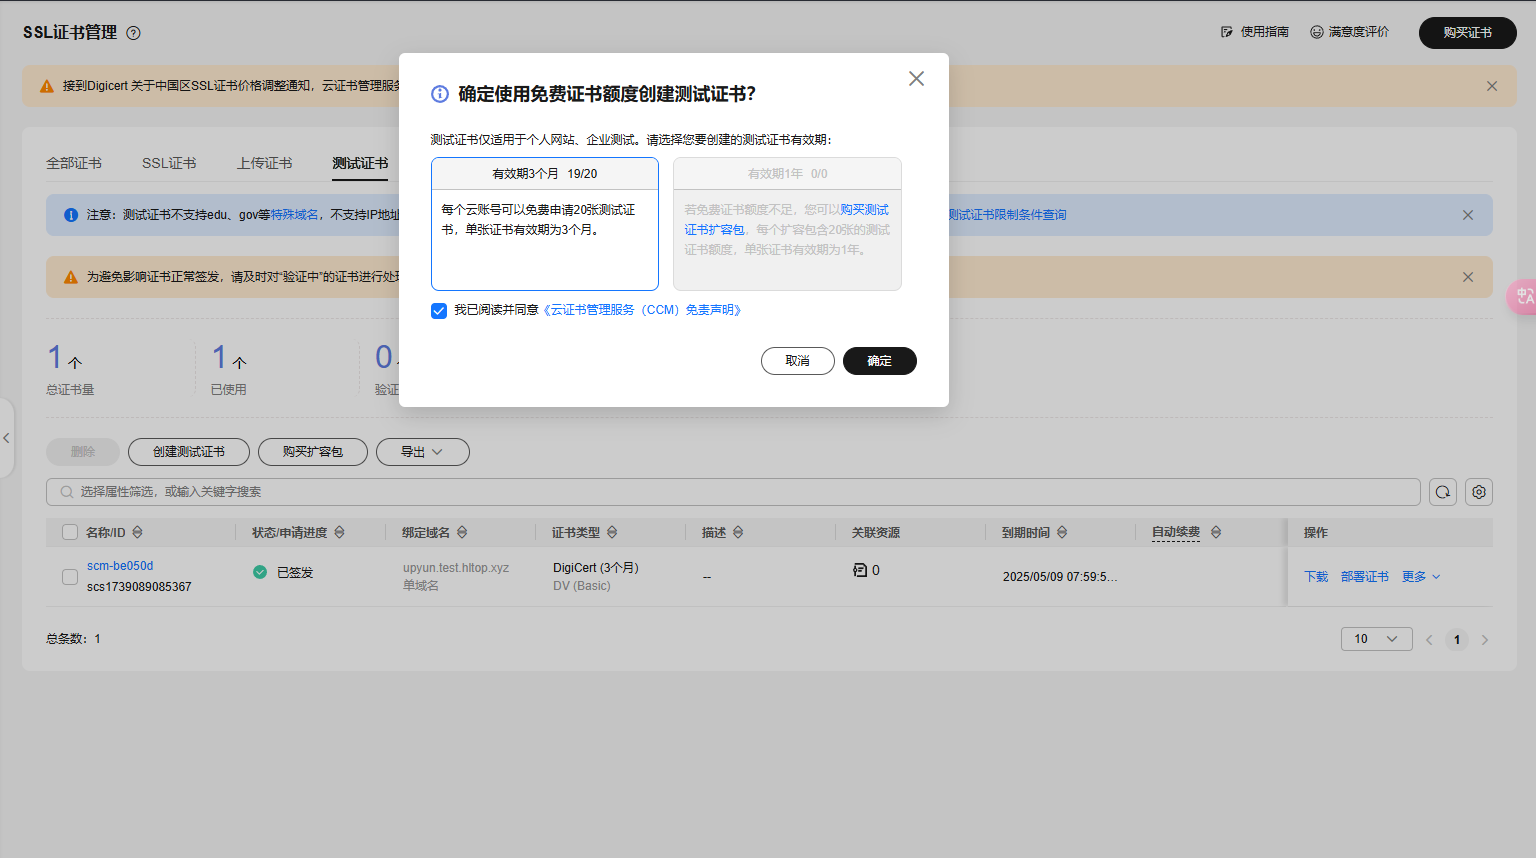Open the 导出 dropdown

[423, 452]
